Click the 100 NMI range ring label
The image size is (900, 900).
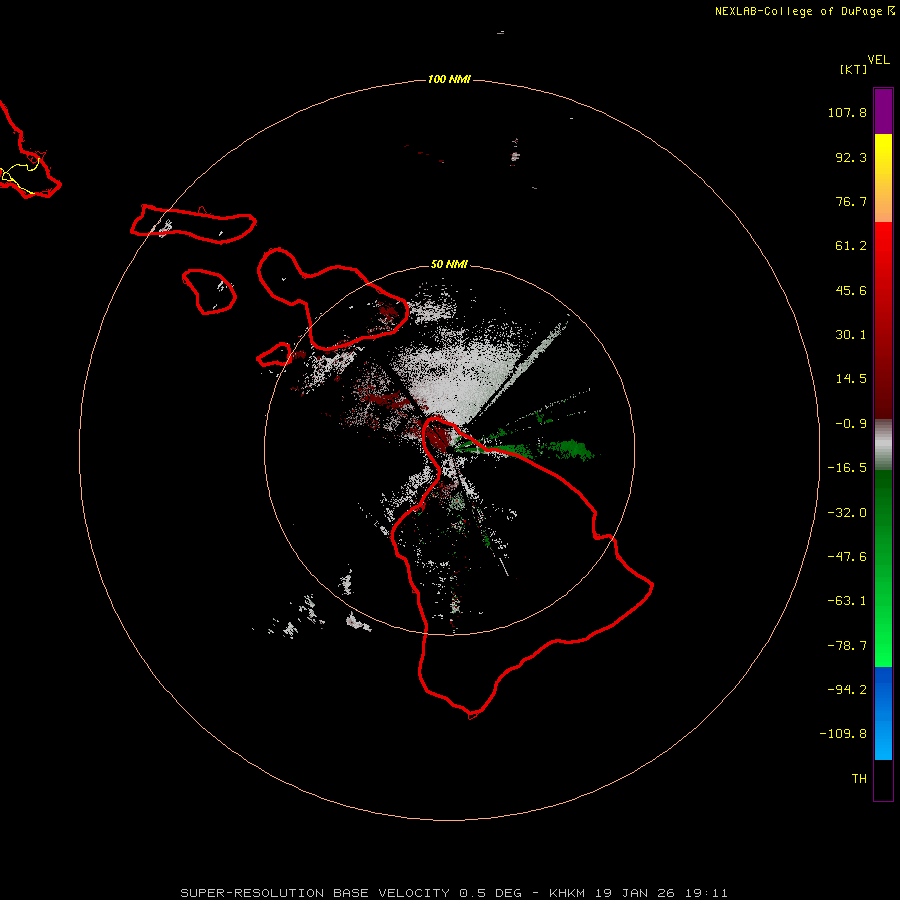tap(449, 79)
